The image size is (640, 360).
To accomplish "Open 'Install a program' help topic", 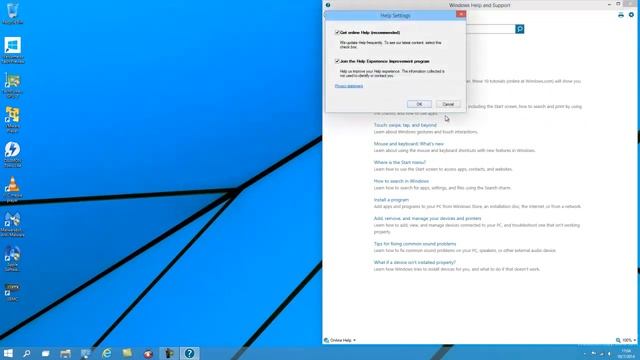I will point(391,200).
